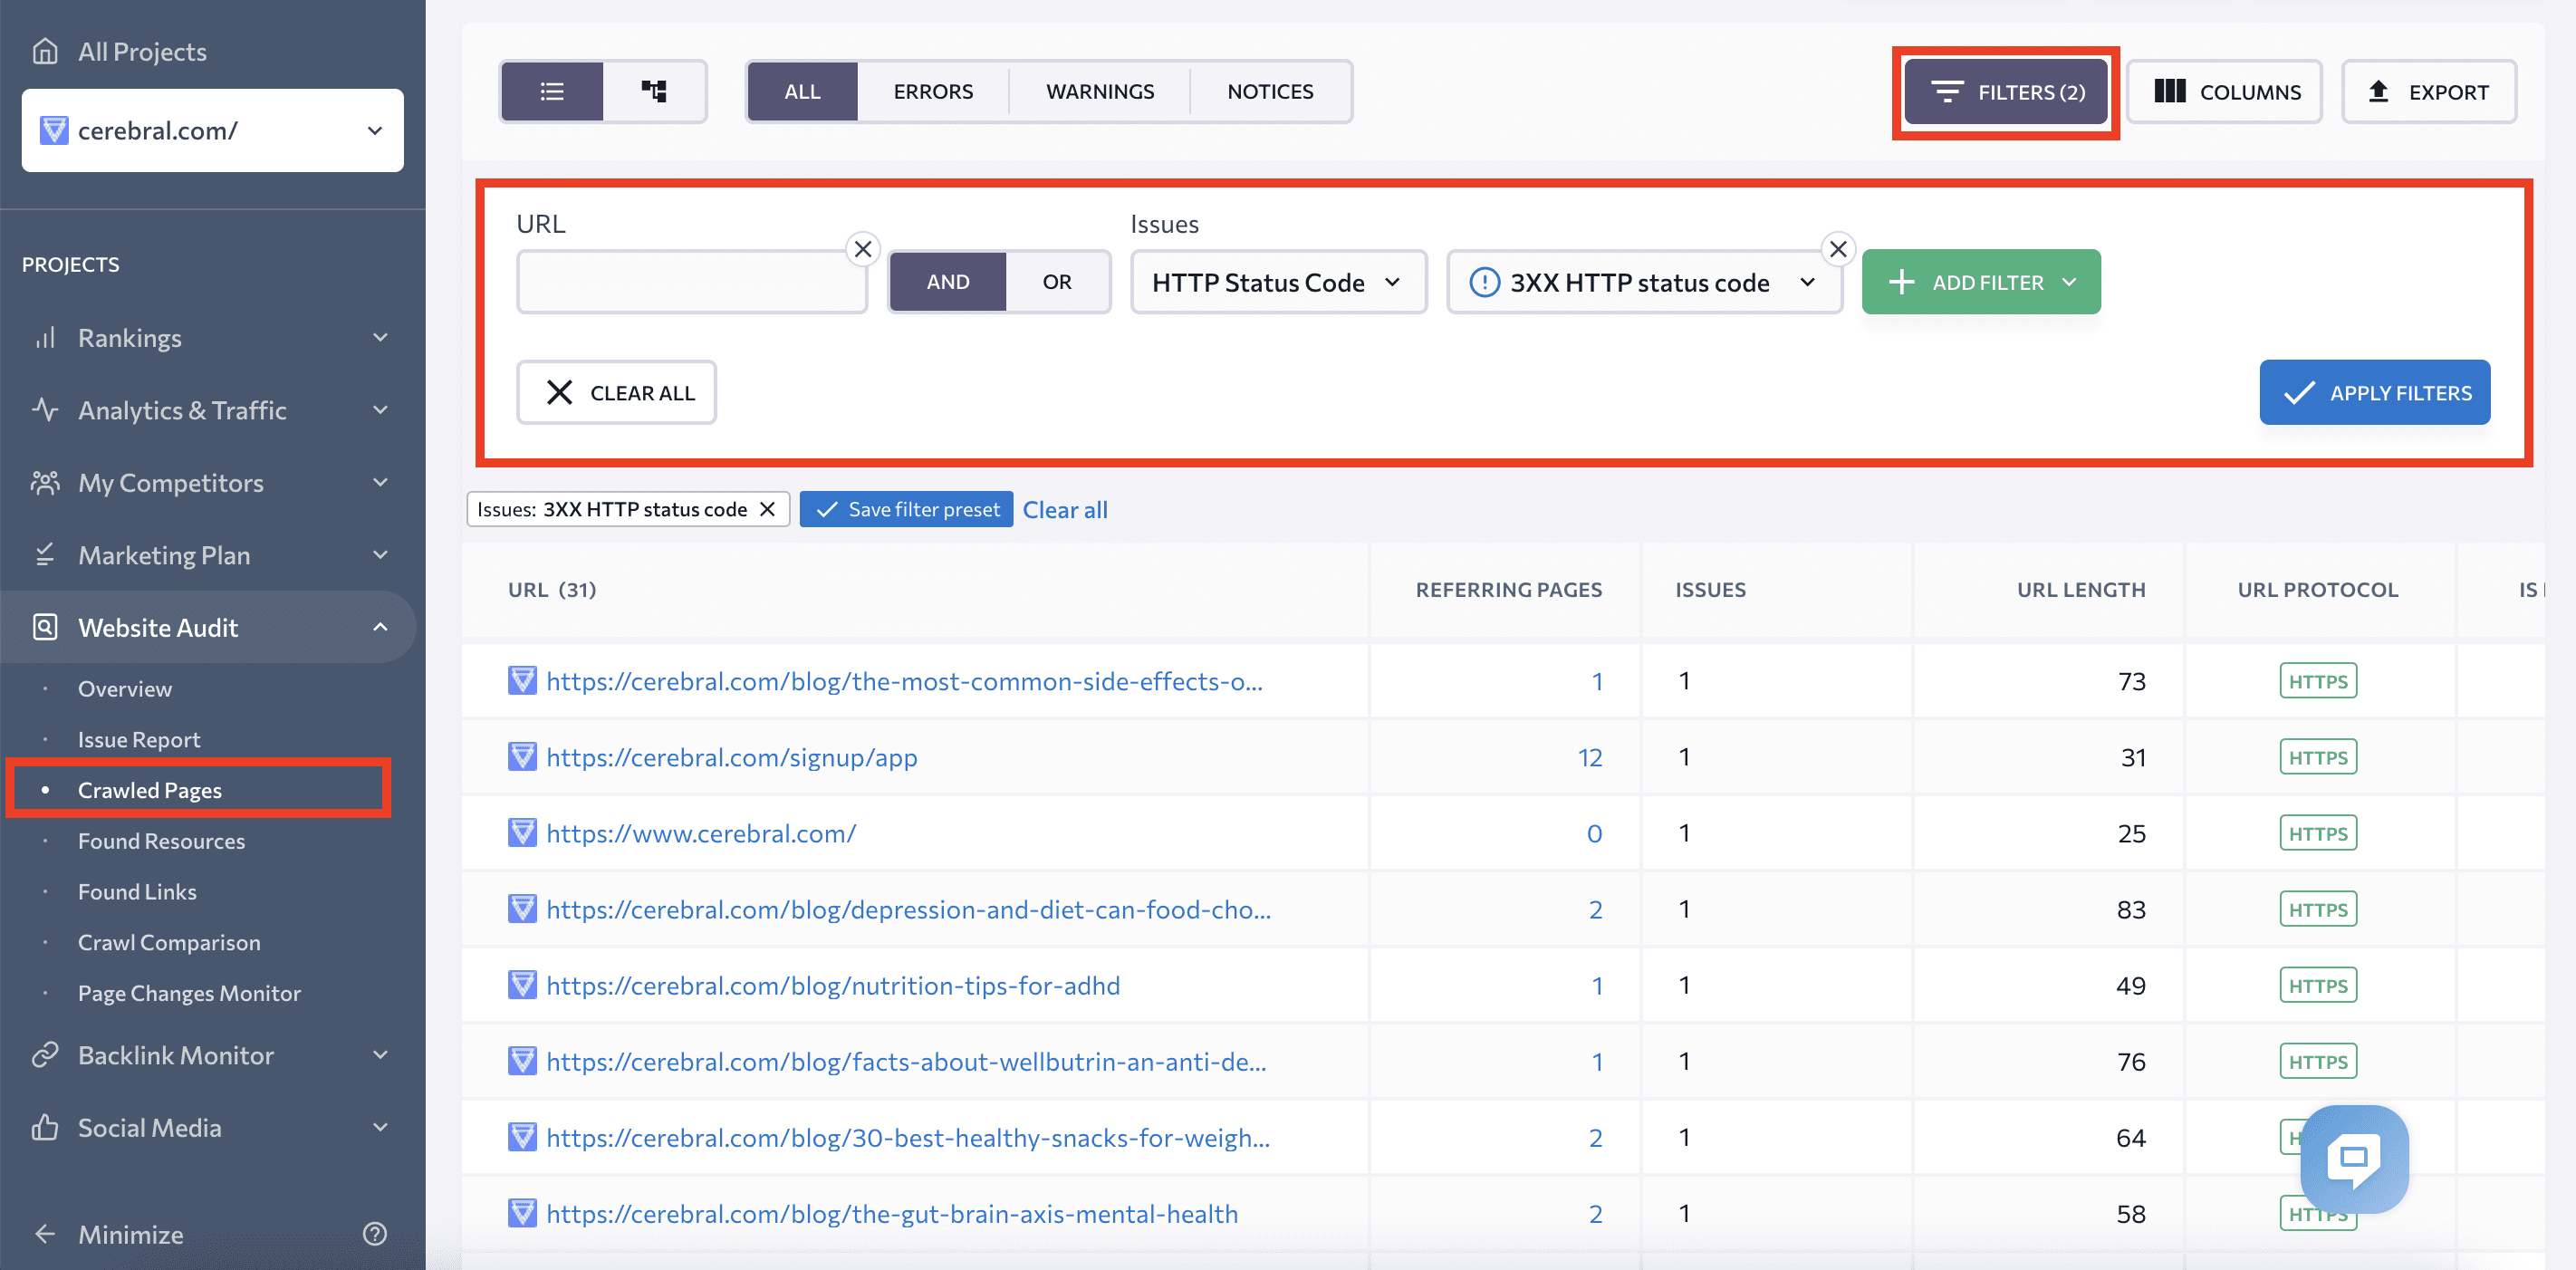Viewport: 2576px width, 1270px height.
Task: Expand the Social Media chevron
Action: coord(380,1127)
